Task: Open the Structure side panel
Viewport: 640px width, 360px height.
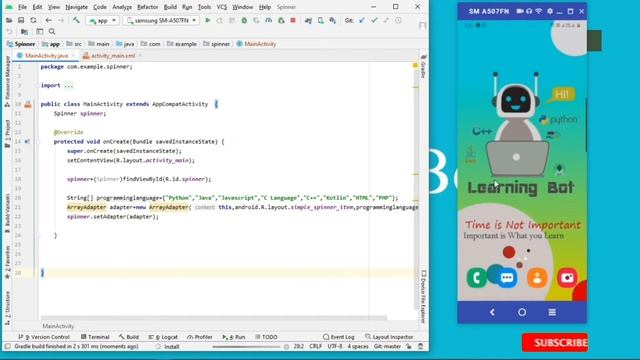Action: (7, 308)
